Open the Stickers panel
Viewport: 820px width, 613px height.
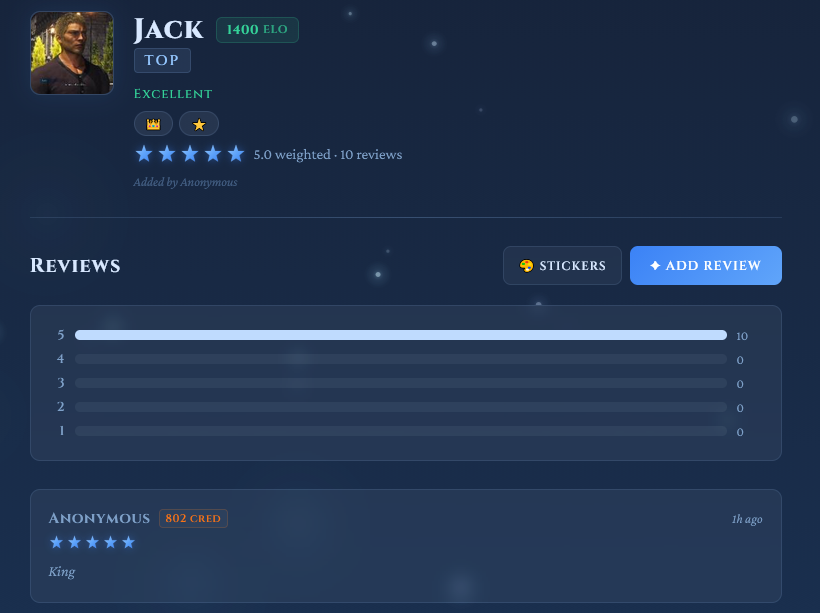(562, 266)
